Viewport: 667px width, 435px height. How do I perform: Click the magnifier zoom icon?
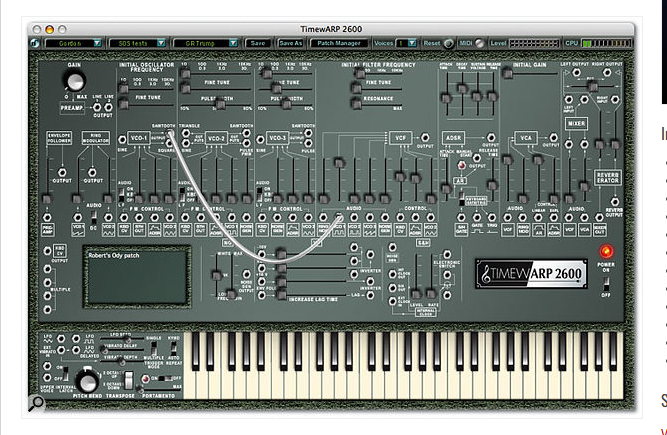[x=36, y=402]
